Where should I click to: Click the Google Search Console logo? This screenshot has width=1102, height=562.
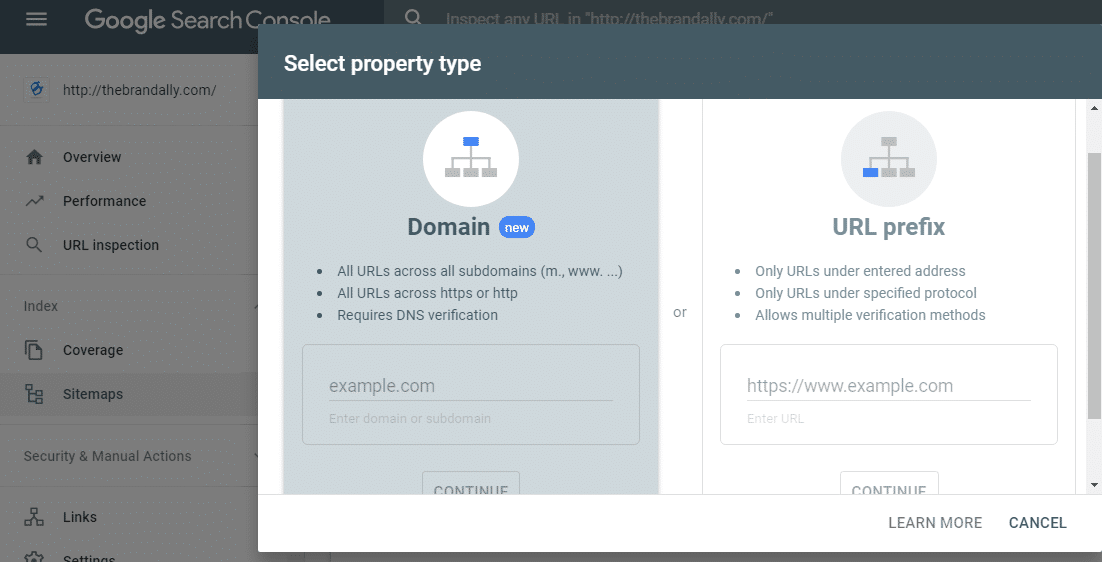coord(207,20)
